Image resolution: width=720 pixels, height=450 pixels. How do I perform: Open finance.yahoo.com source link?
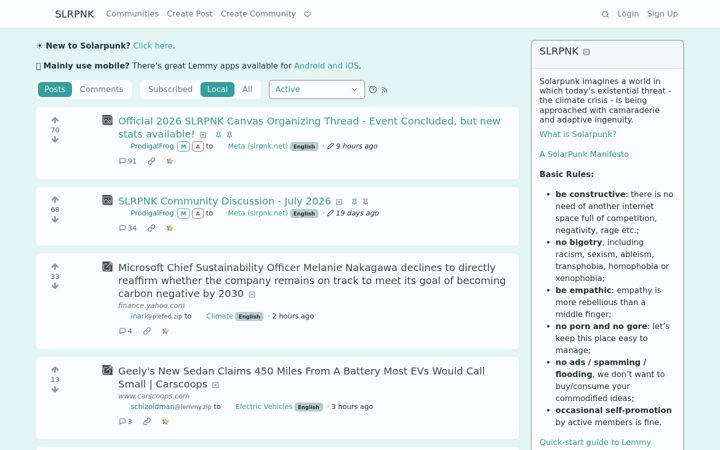[x=152, y=305]
